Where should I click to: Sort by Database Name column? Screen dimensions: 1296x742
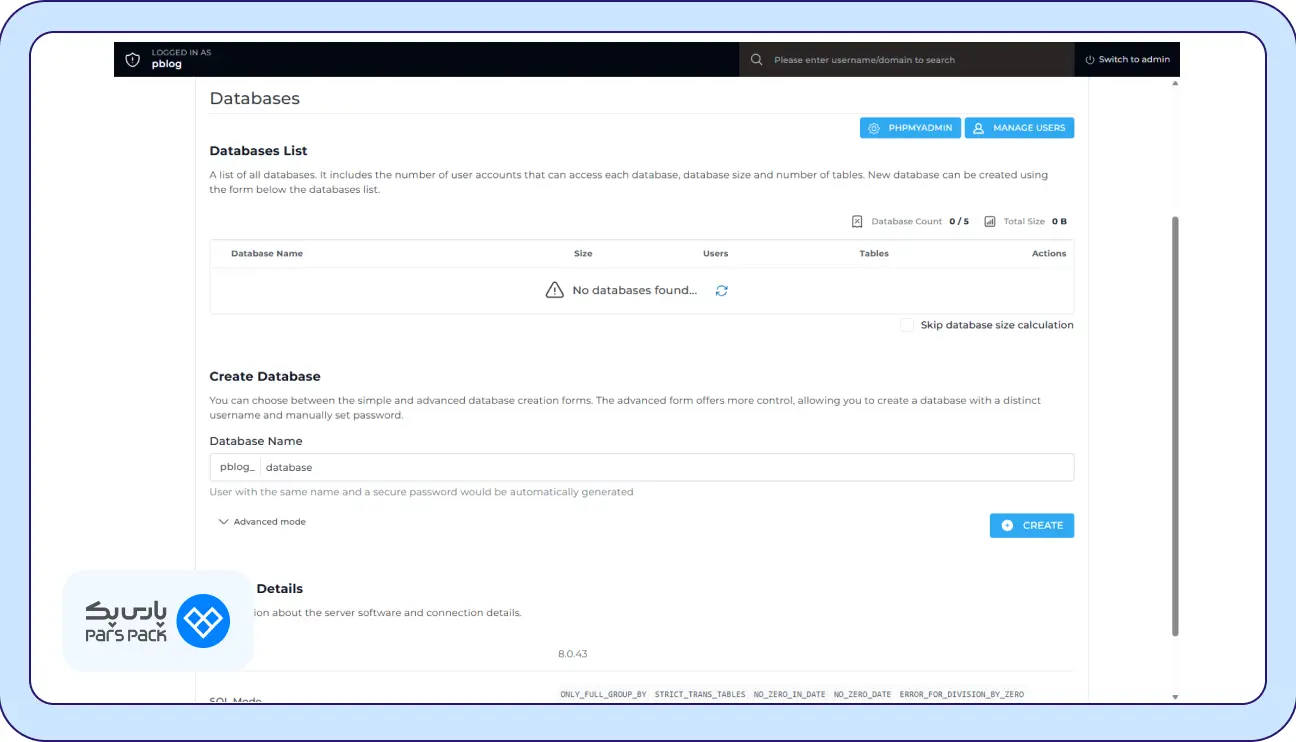[x=267, y=254]
